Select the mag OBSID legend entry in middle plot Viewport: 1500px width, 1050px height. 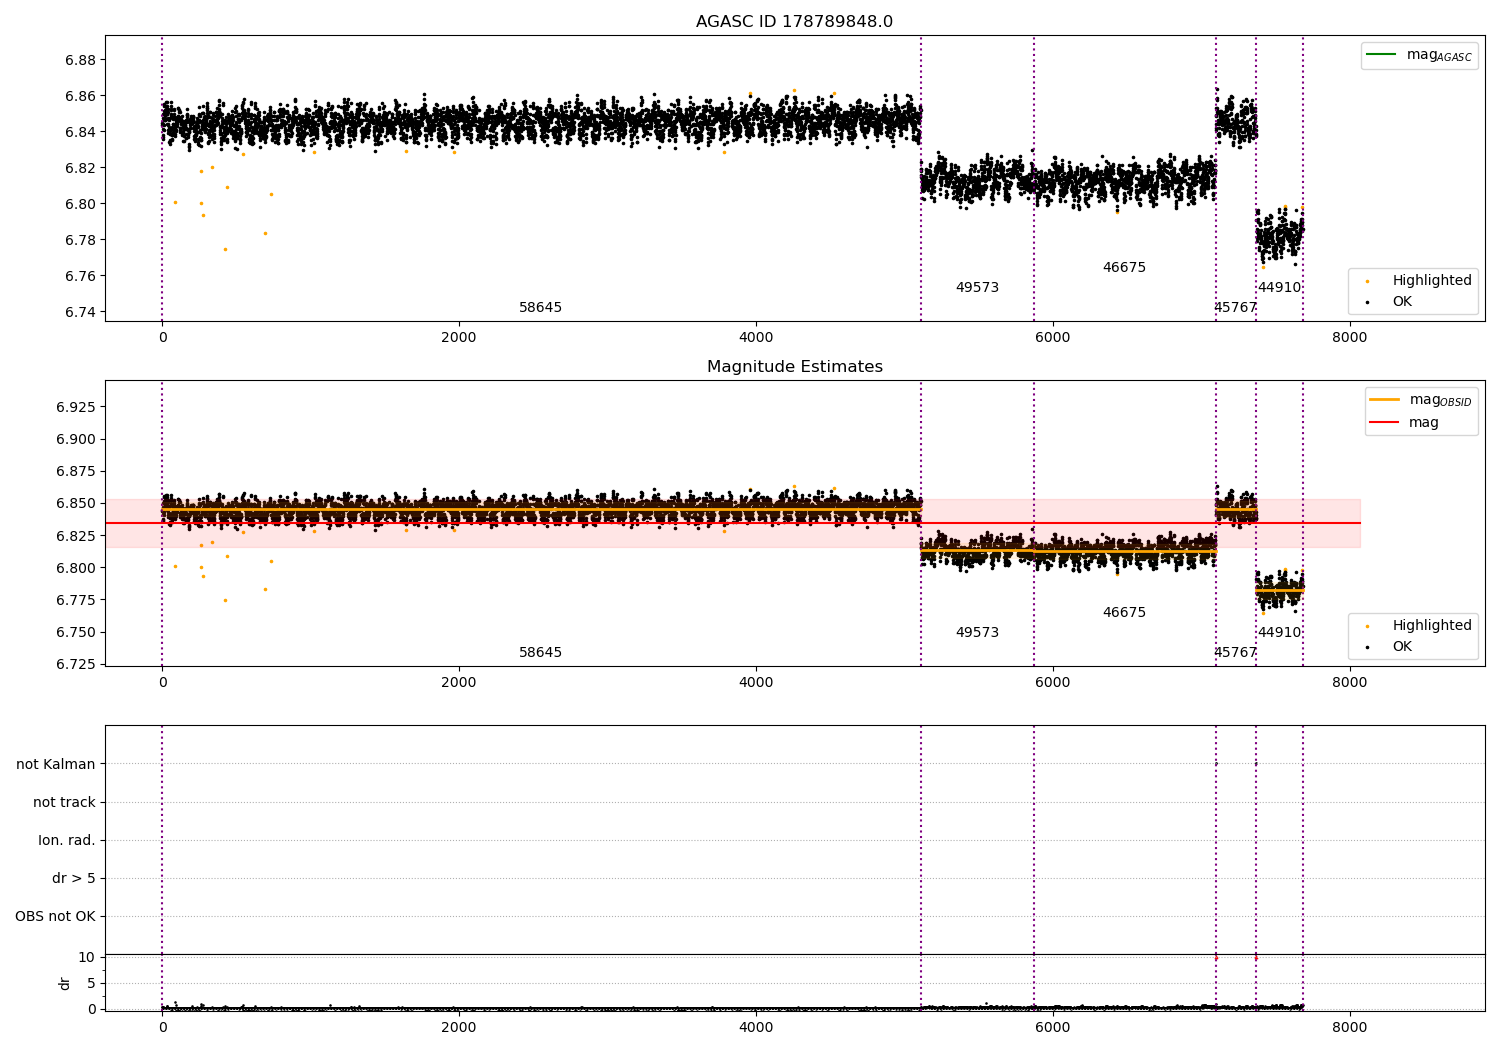1420,400
